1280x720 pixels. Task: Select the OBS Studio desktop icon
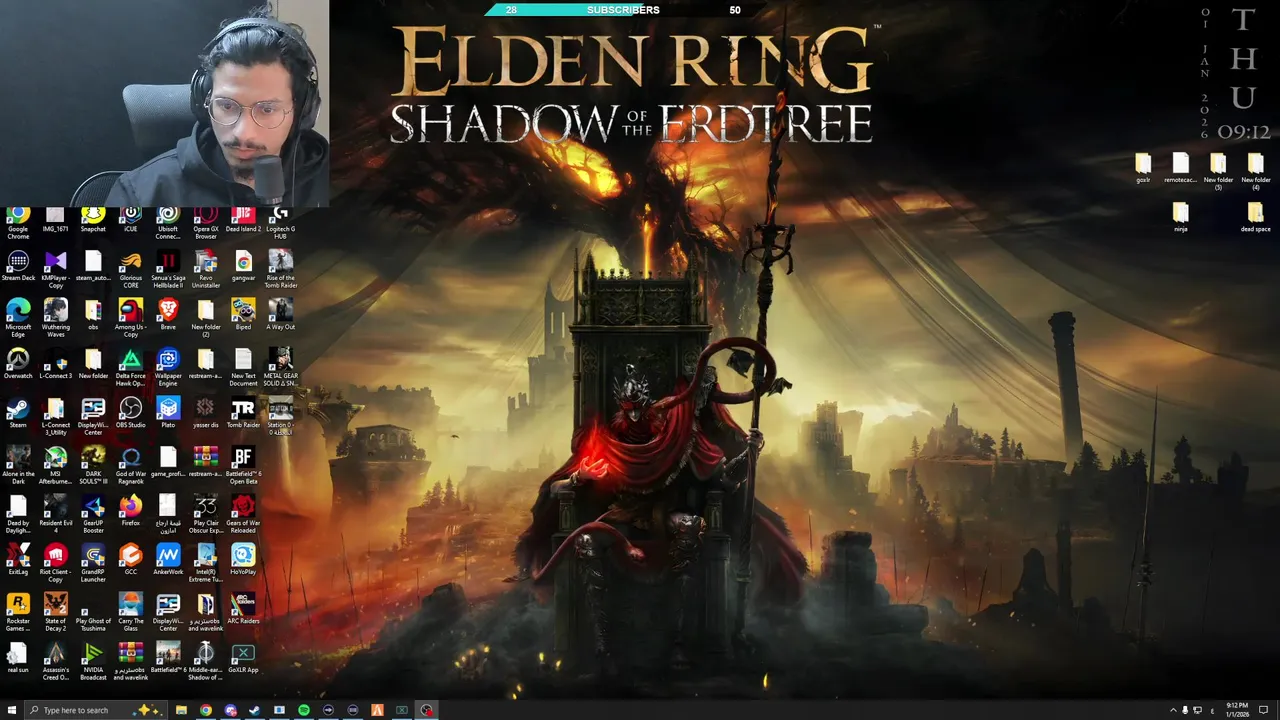coord(130,414)
